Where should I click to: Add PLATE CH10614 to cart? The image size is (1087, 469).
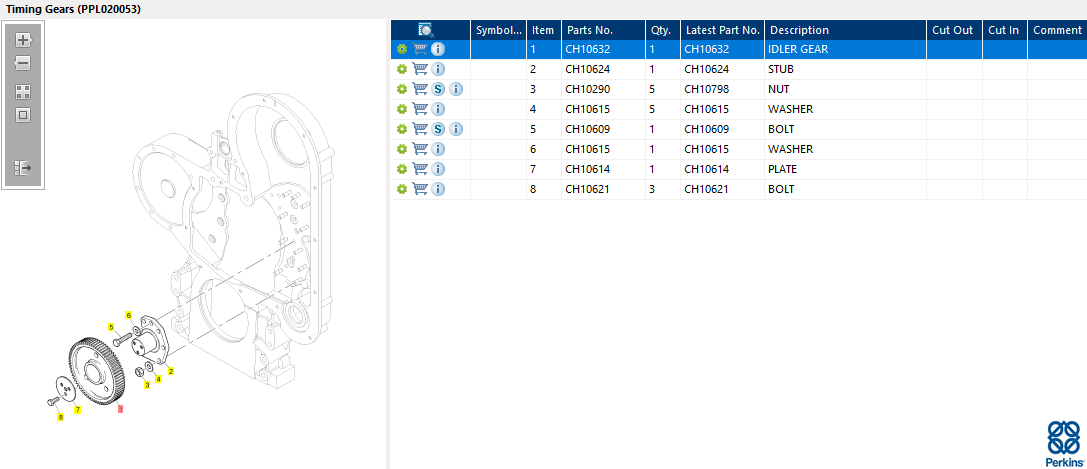pos(419,169)
